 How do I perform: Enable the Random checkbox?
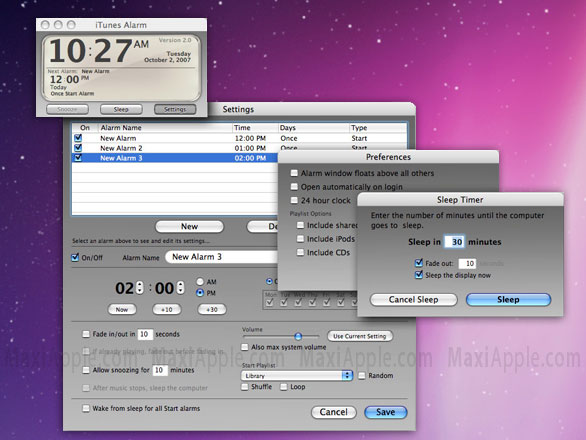pyautogui.click(x=362, y=375)
